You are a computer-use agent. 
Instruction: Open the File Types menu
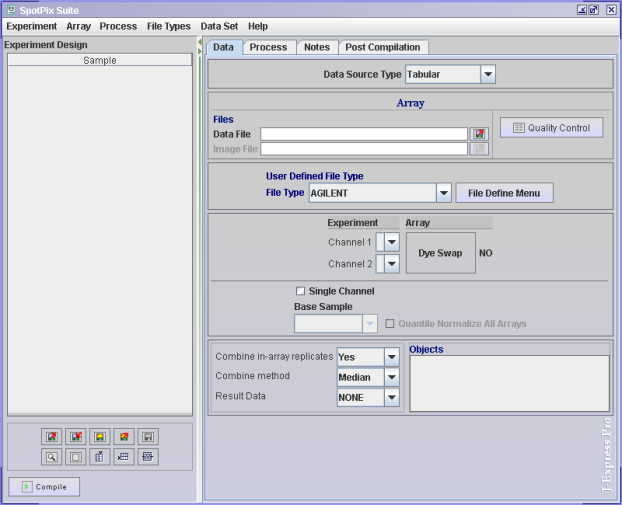(x=168, y=26)
